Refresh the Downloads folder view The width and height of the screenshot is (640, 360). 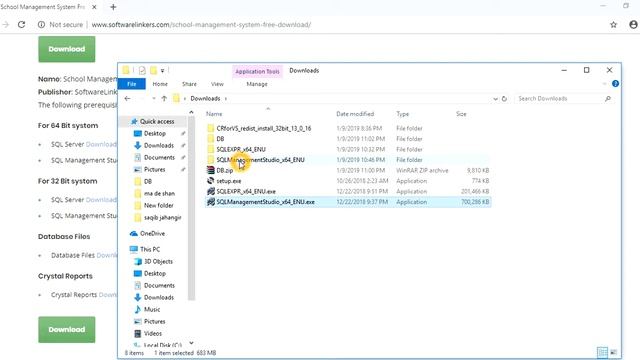point(504,99)
